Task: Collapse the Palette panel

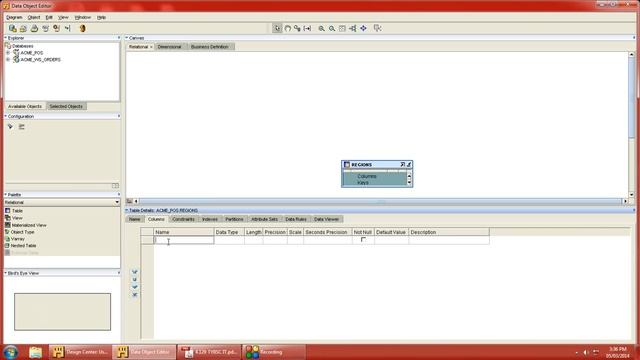Action: point(6,195)
